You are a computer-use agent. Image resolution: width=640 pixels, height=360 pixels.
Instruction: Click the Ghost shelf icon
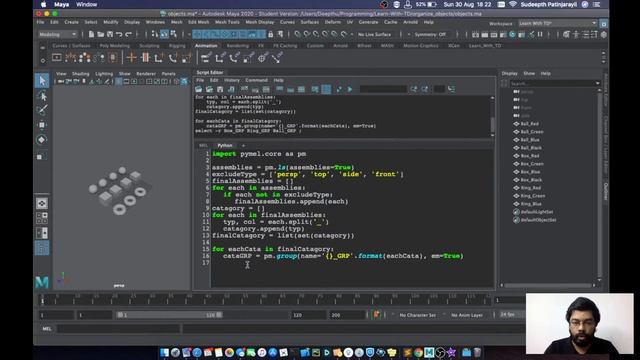click(x=85, y=58)
